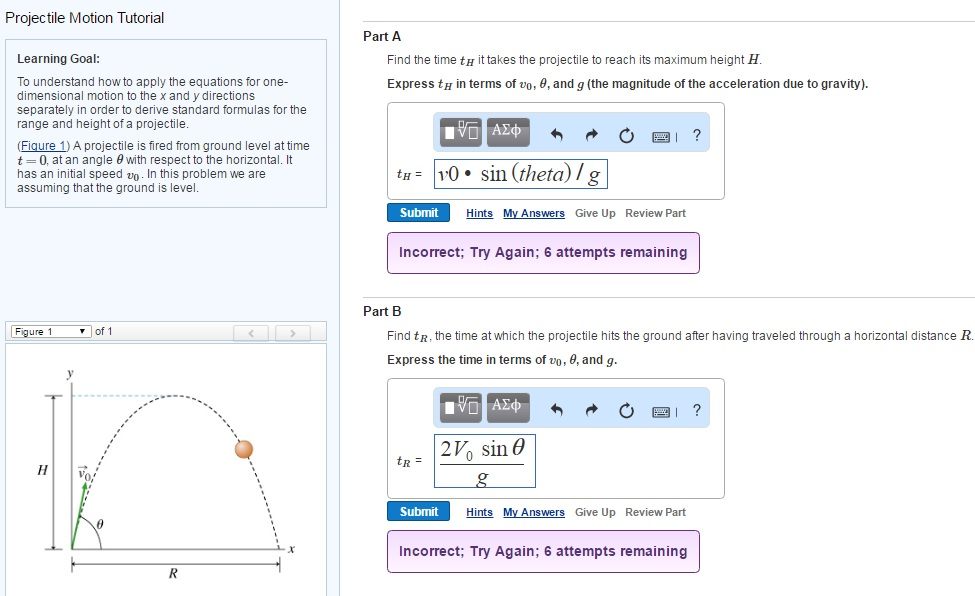Open Part B Greek symbols palette
This screenshot has width=975, height=596.
508,407
